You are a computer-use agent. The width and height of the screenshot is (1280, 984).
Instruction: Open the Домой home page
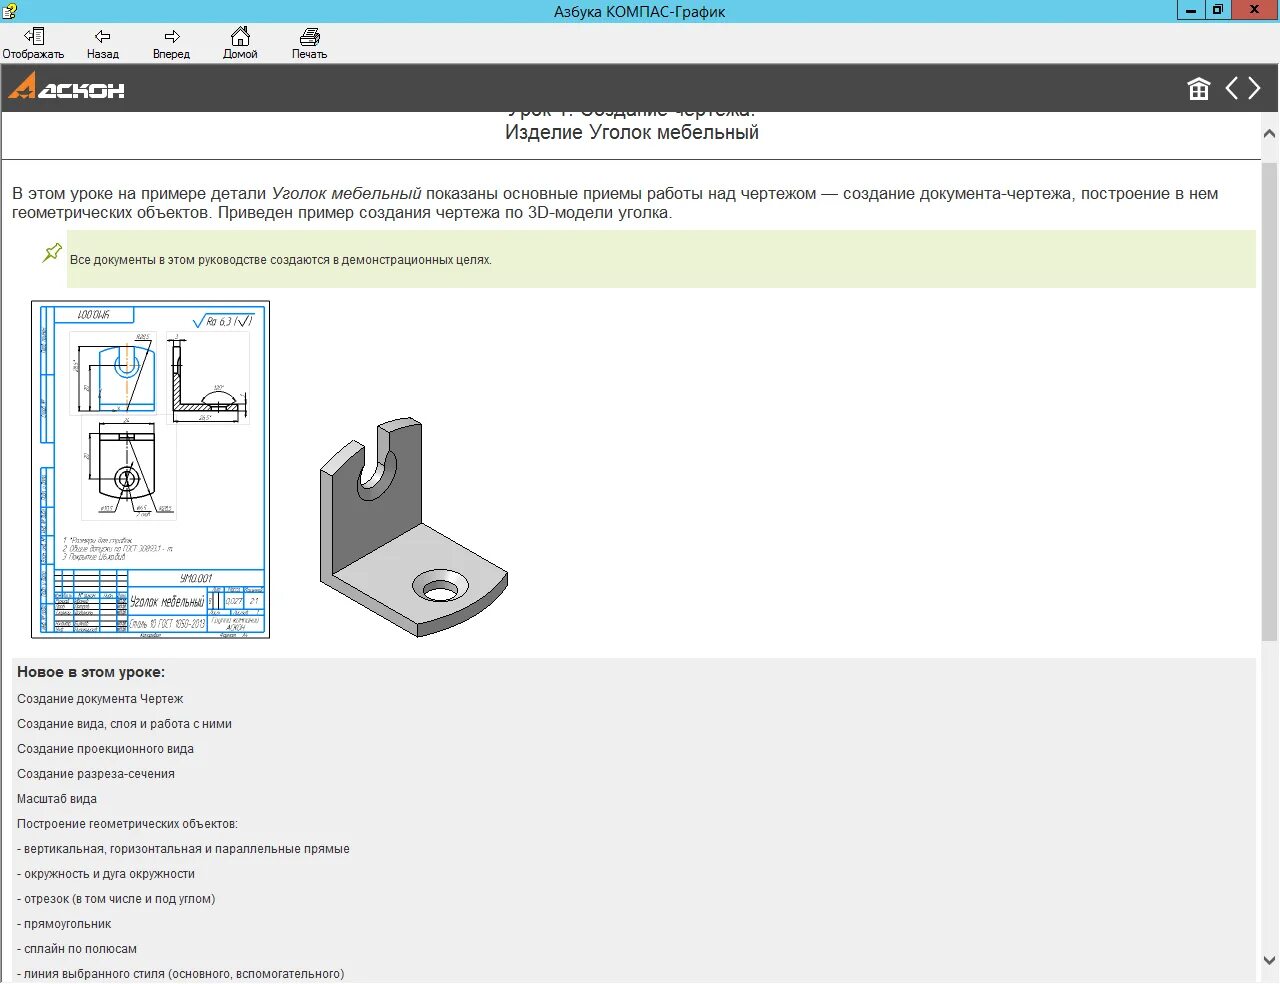point(240,44)
